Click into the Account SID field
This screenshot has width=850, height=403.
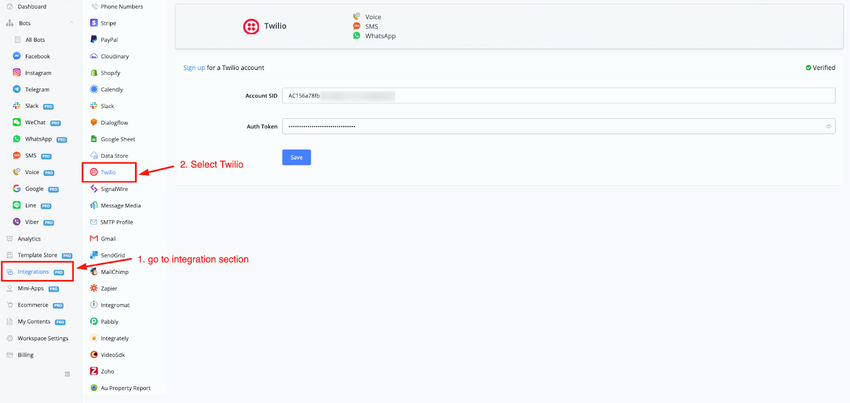tap(559, 95)
